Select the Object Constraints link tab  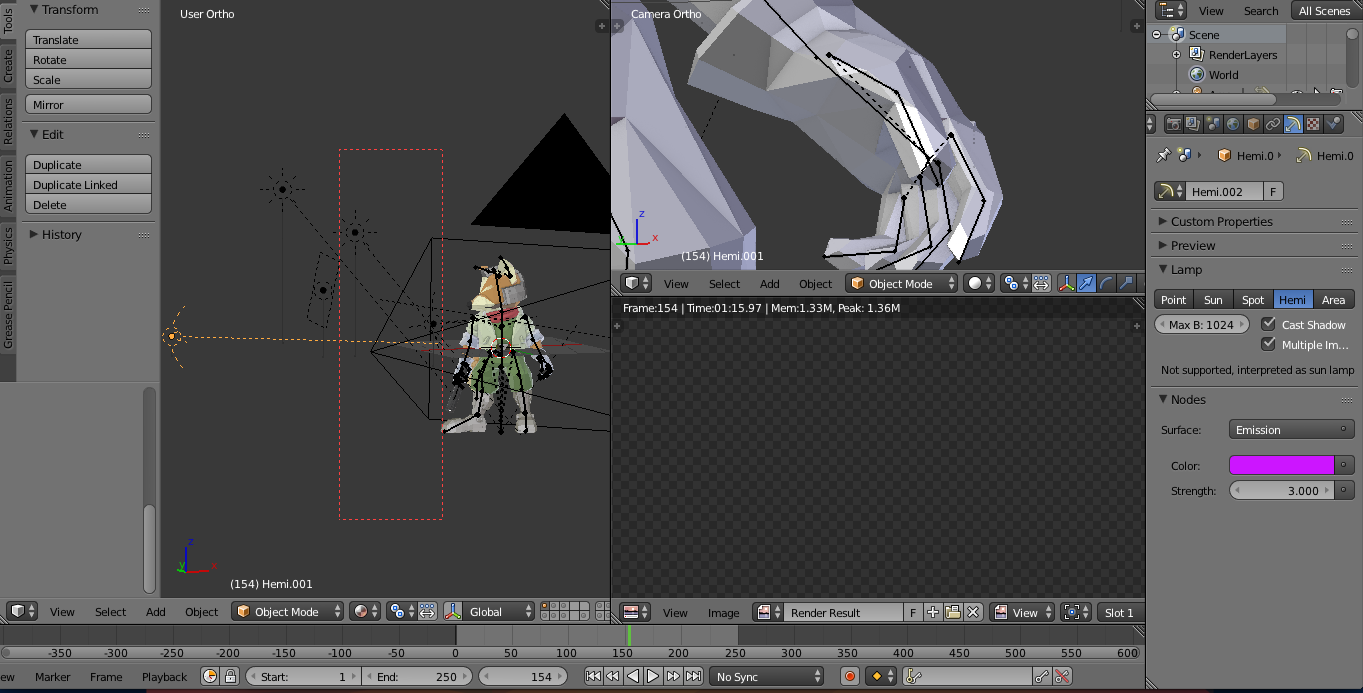1272,122
